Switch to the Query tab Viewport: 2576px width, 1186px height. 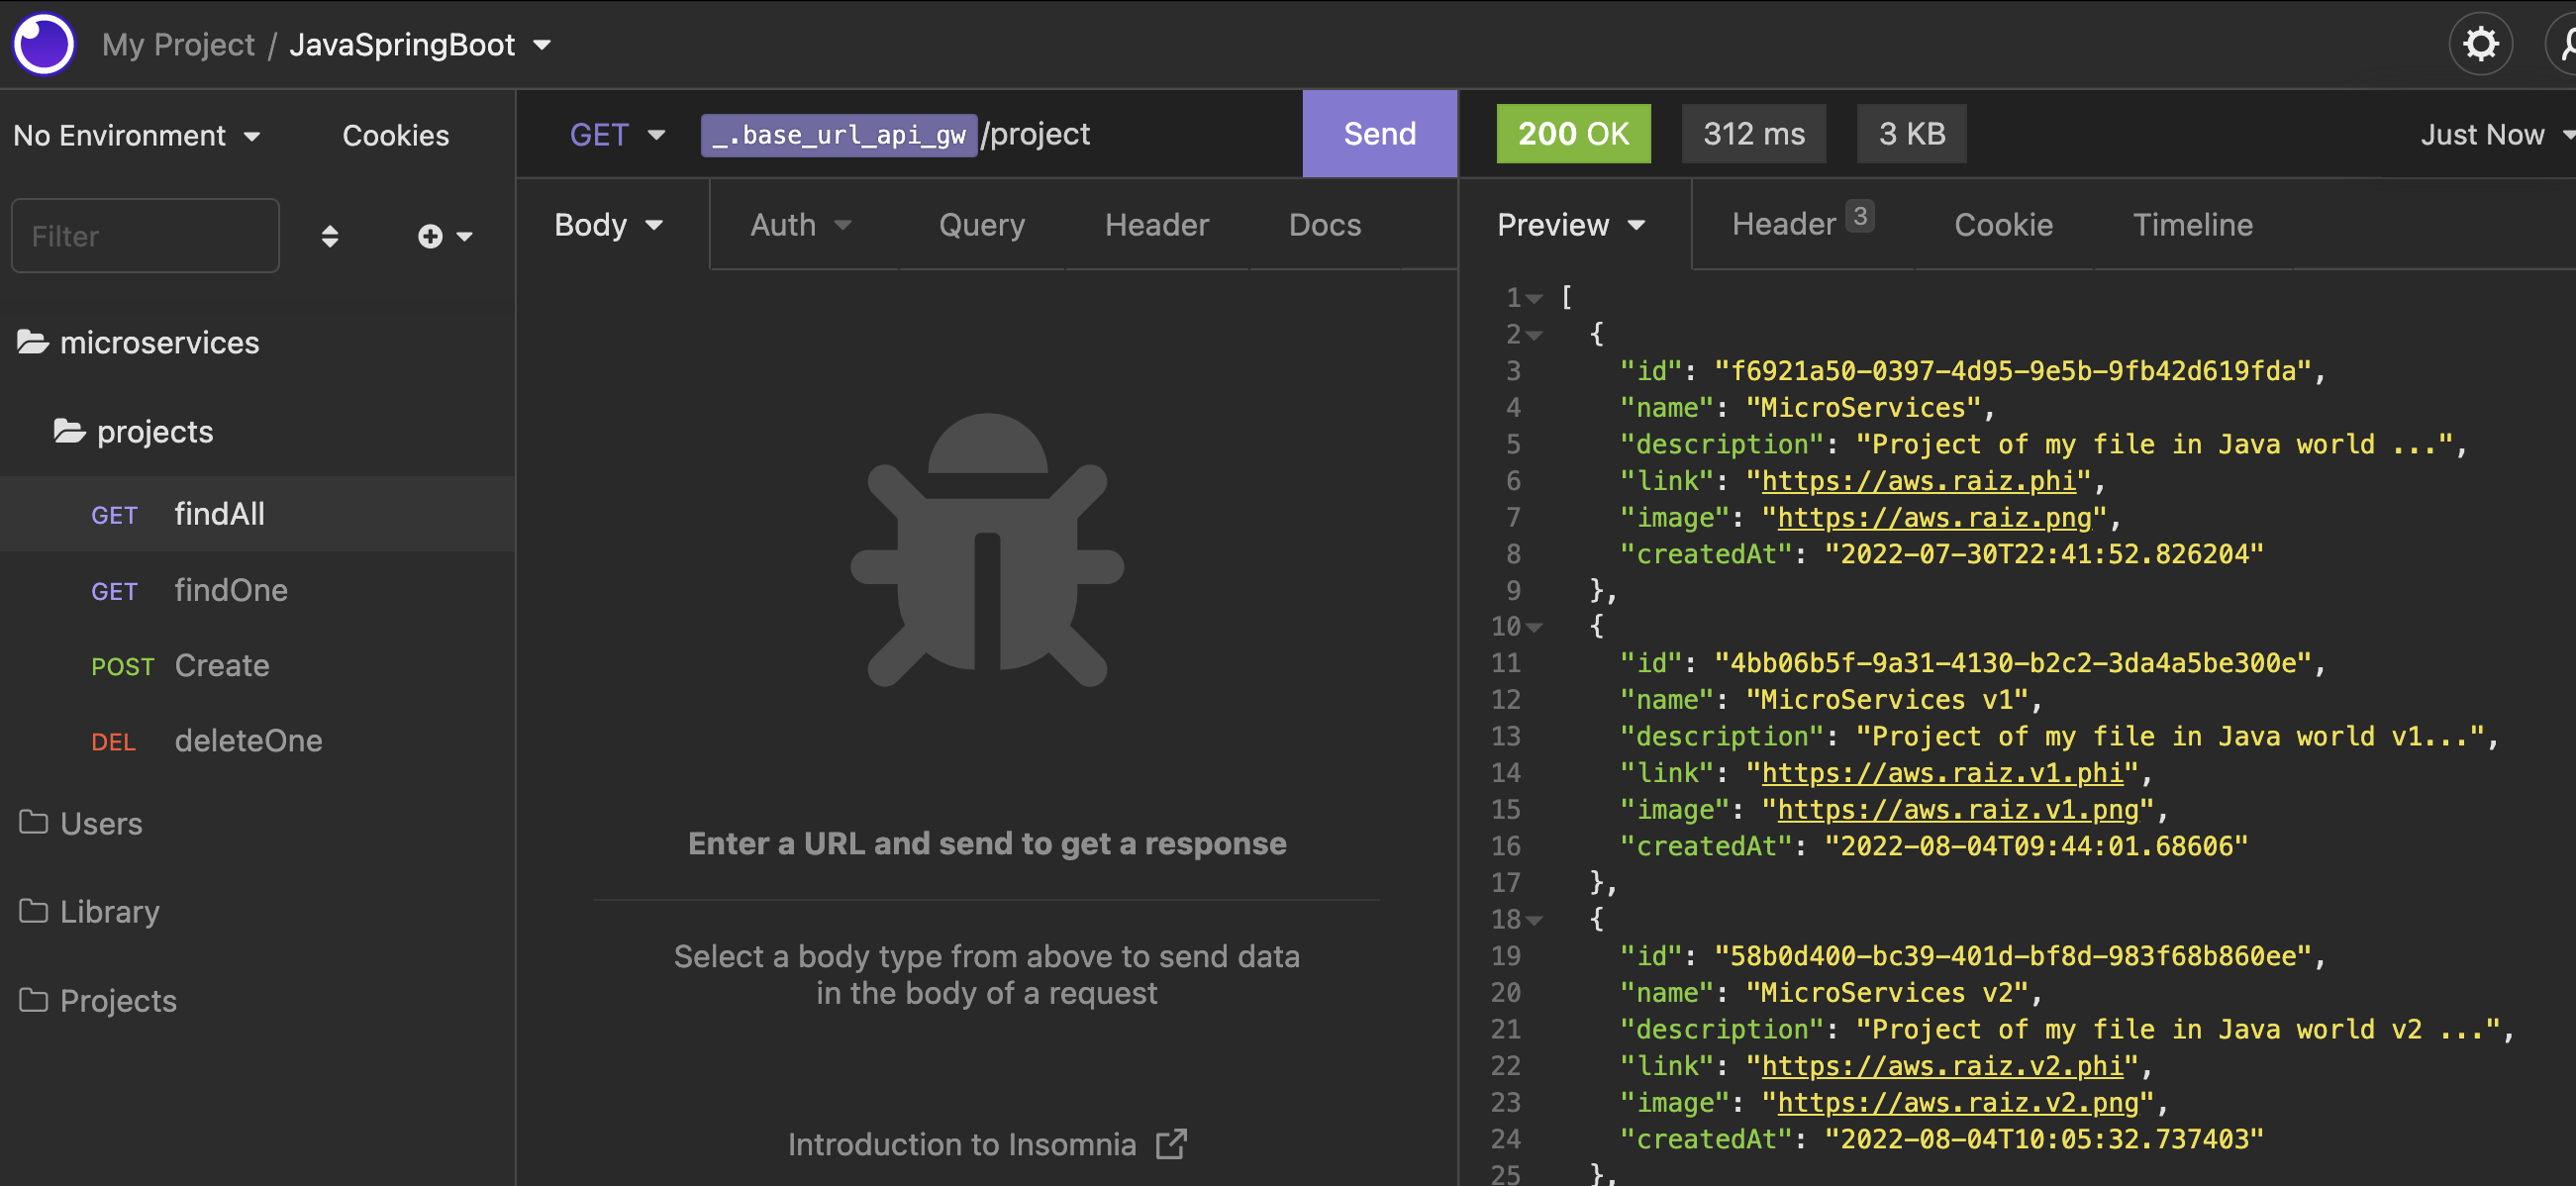coord(981,225)
